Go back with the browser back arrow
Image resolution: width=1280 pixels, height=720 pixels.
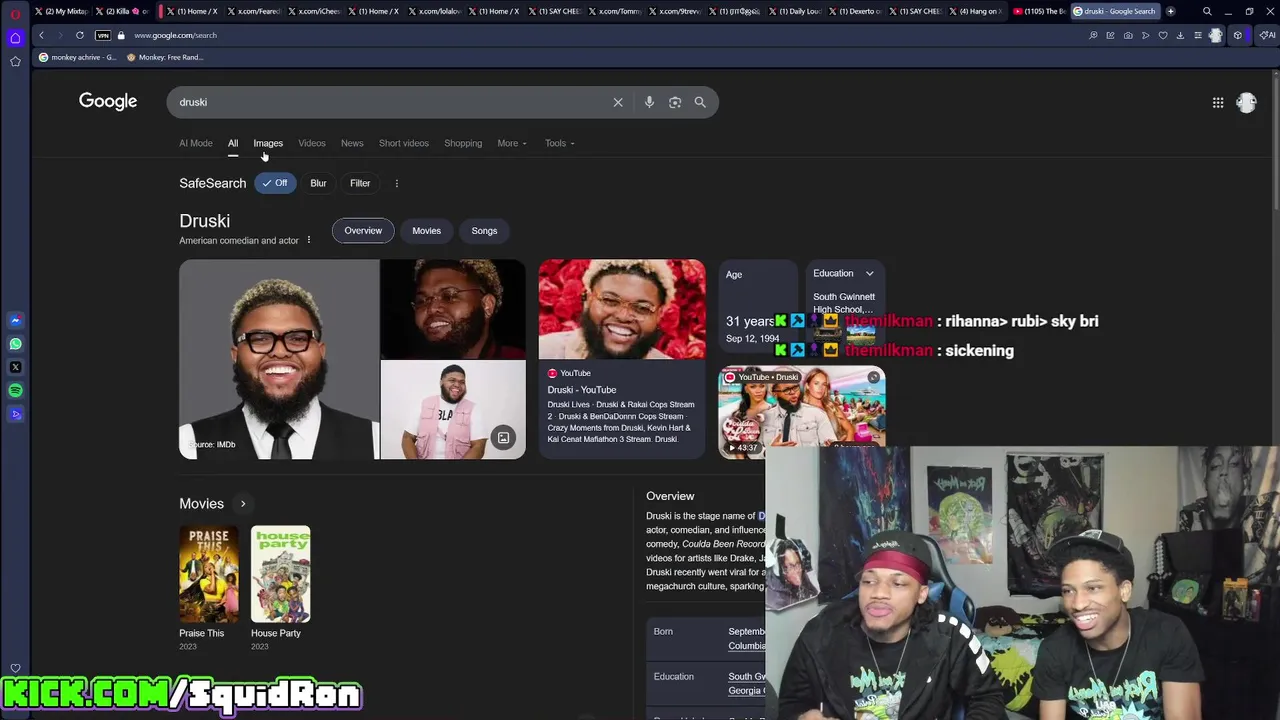[41, 35]
